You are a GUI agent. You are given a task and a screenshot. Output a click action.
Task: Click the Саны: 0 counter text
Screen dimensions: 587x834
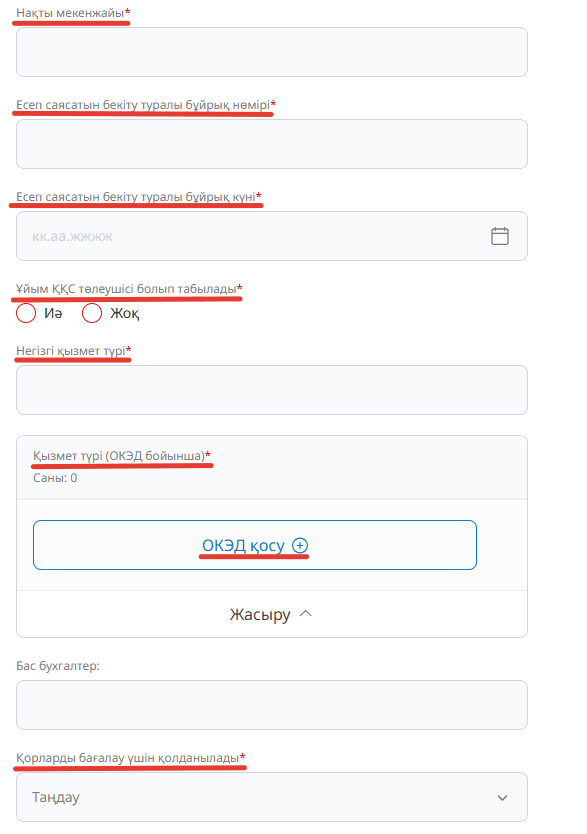click(55, 478)
